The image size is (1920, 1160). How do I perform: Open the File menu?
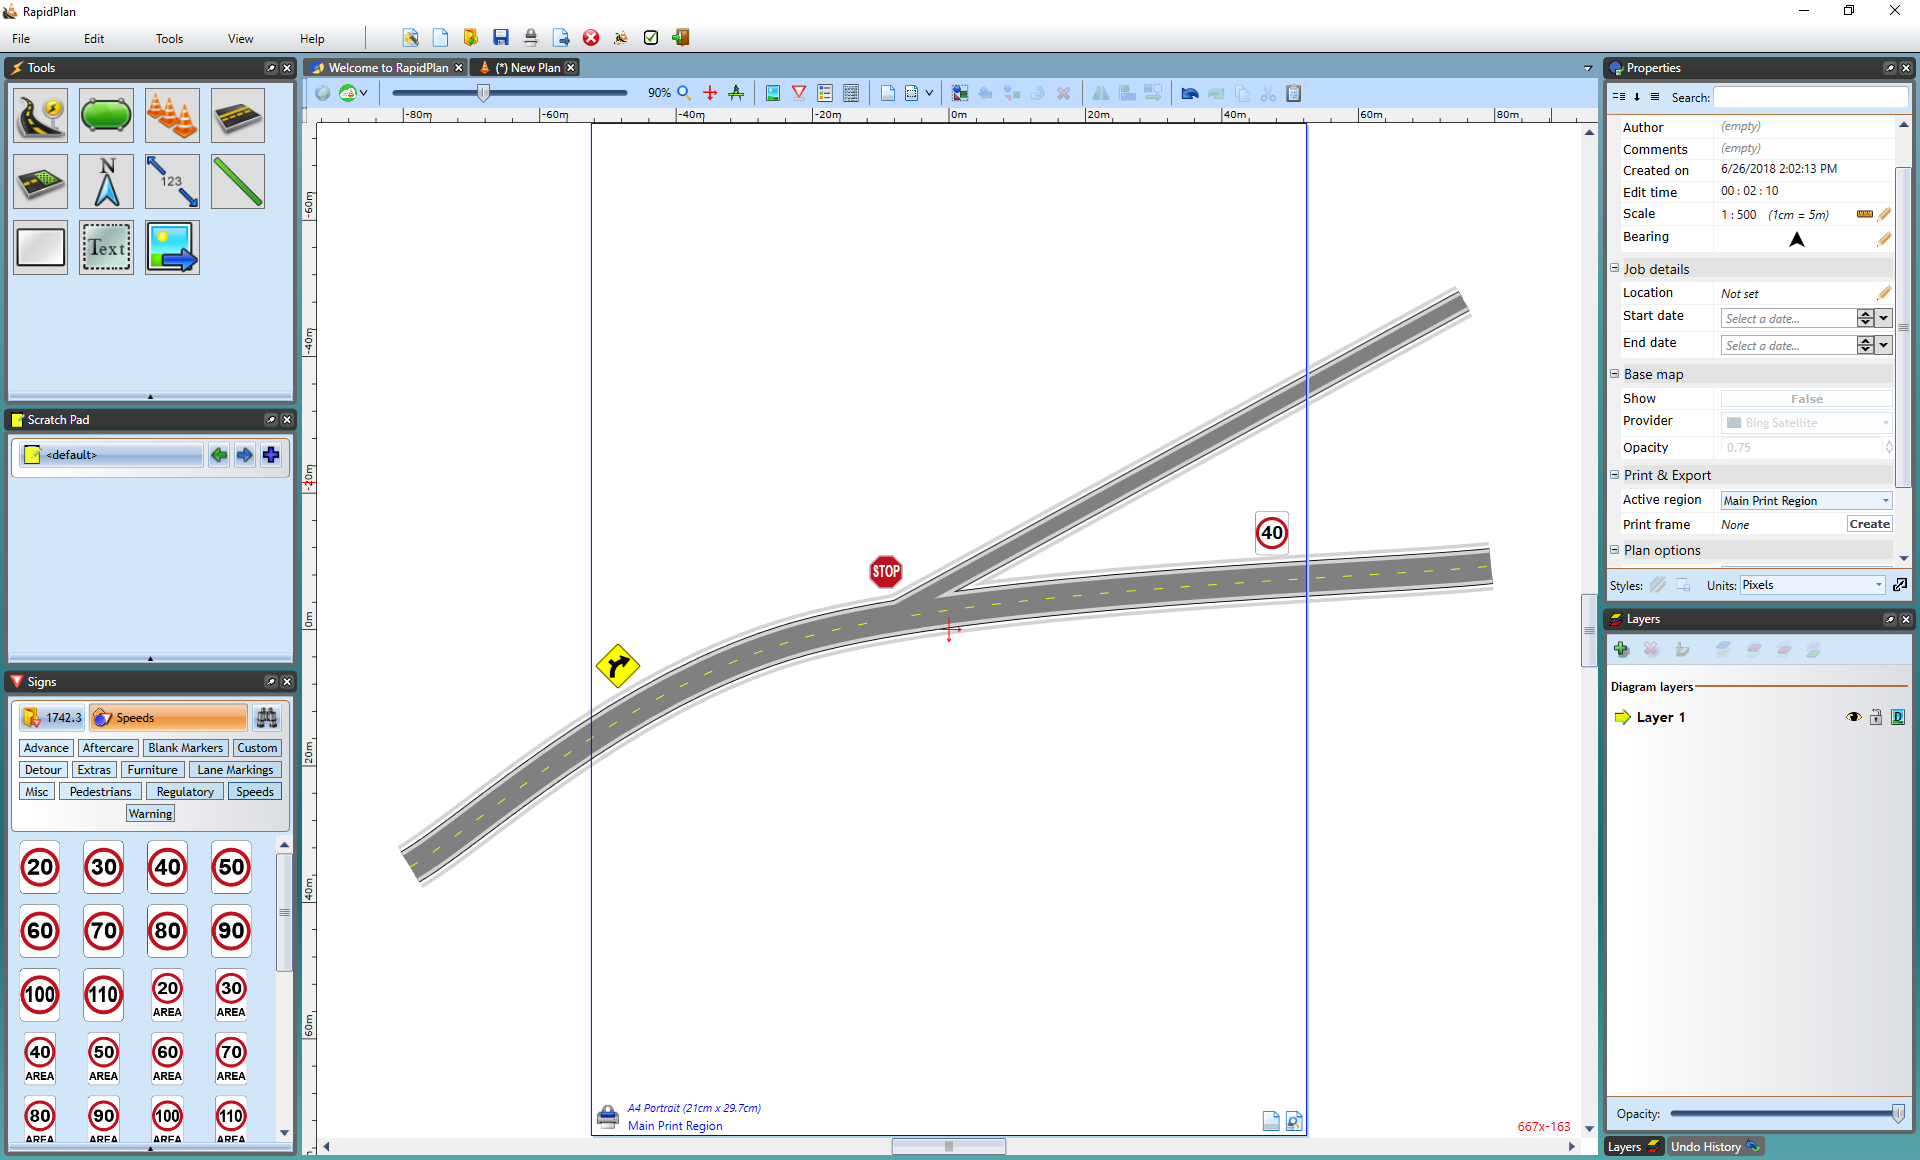pos(21,39)
